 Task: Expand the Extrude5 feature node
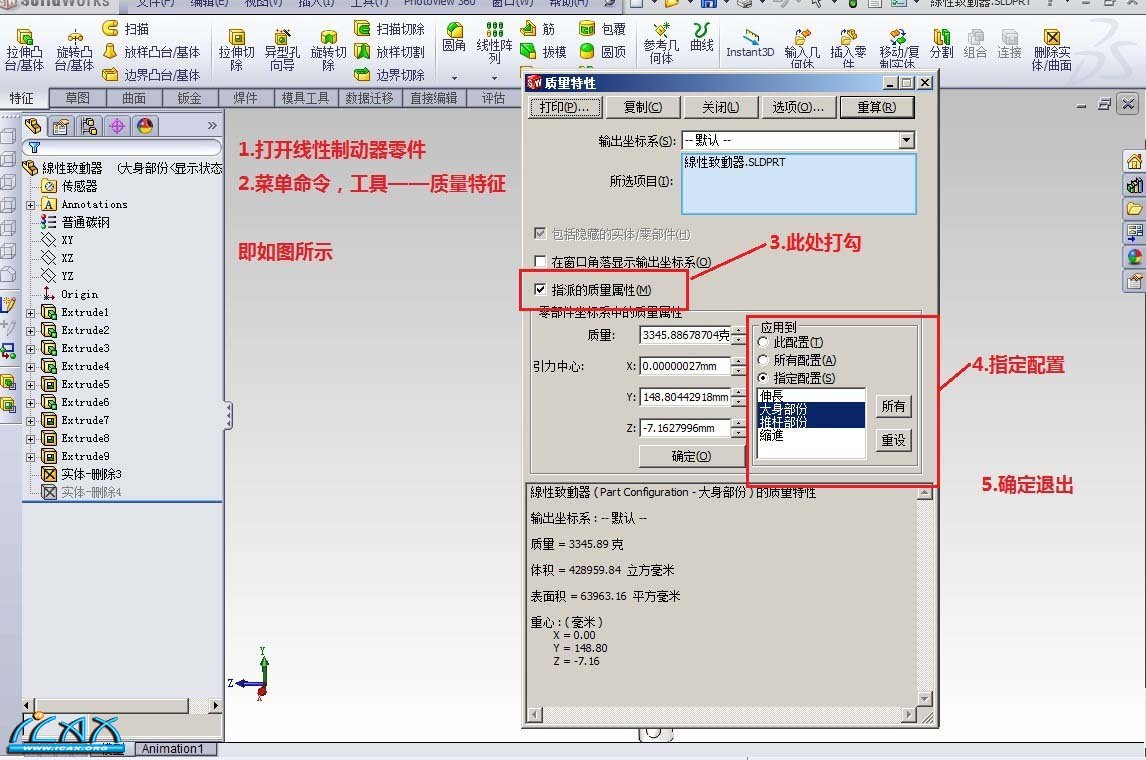pyautogui.click(x=31, y=385)
